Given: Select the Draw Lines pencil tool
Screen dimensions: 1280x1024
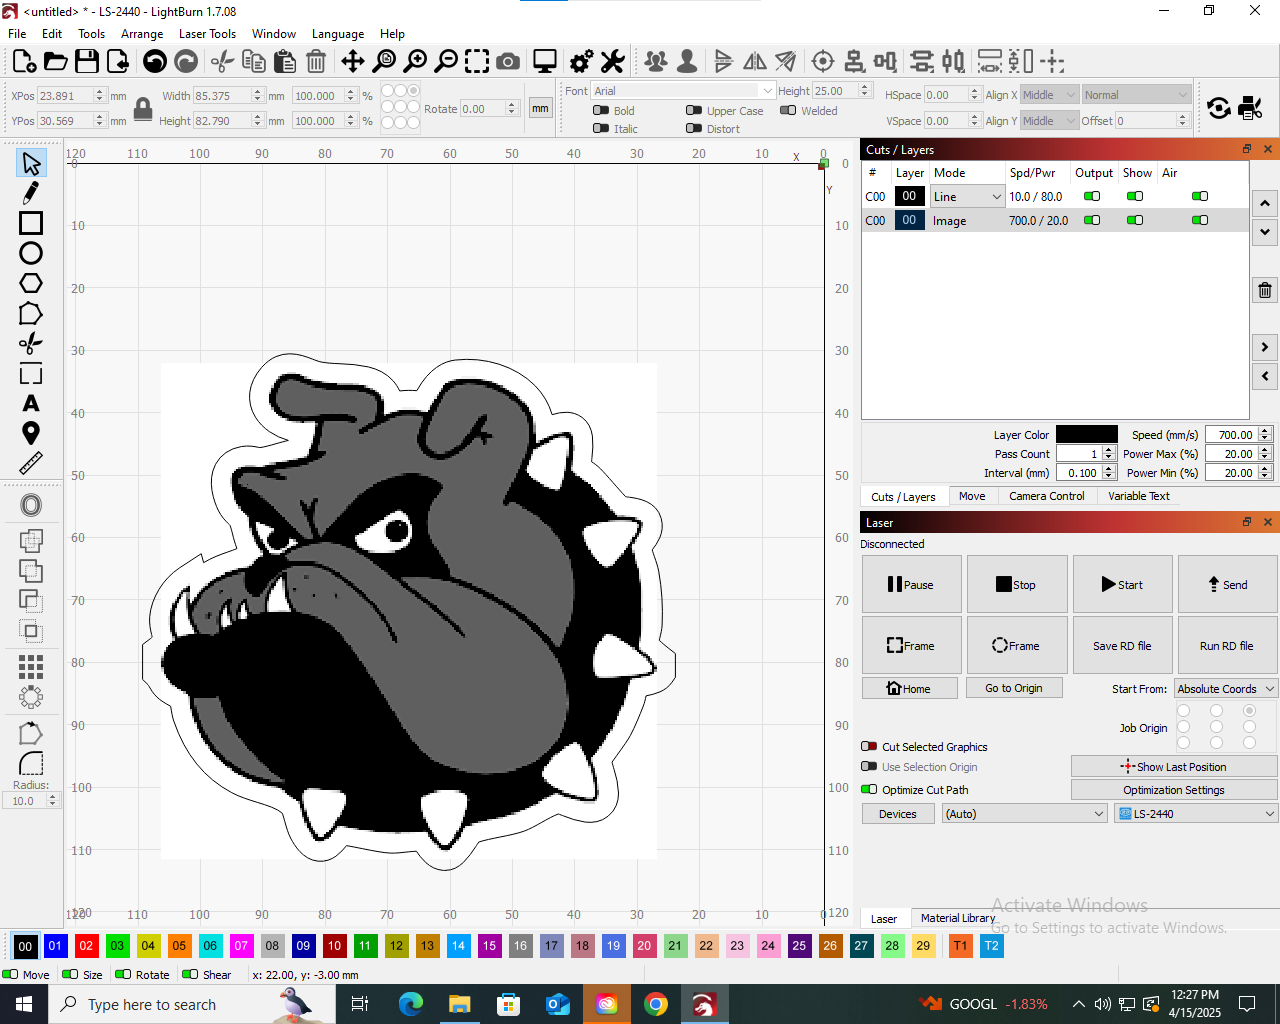Looking at the screenshot, I should tap(30, 192).
